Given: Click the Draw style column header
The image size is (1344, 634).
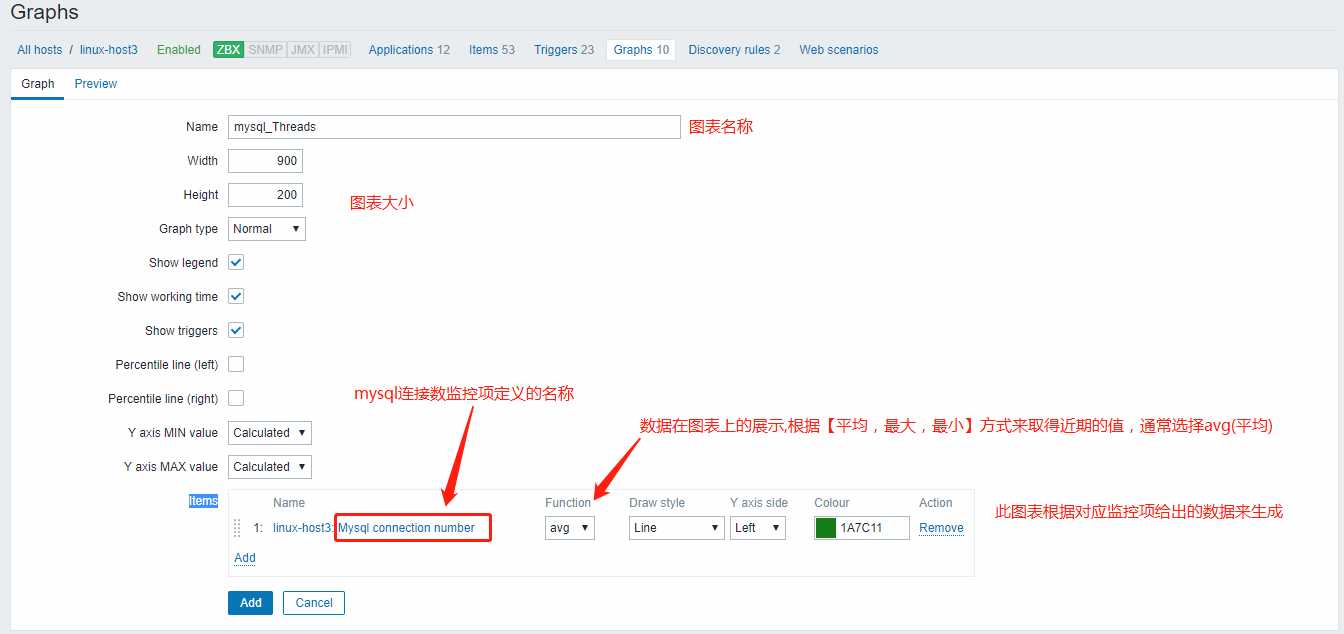Looking at the screenshot, I should (x=659, y=503).
